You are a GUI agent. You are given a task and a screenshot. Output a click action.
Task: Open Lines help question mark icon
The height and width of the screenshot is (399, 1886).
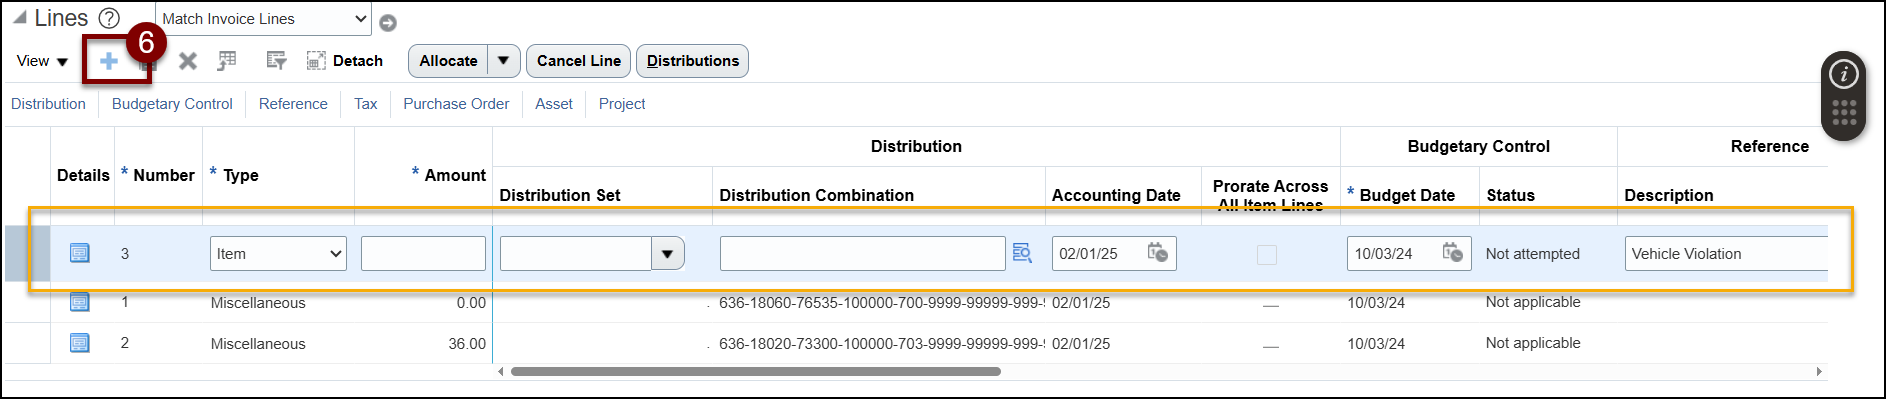(109, 18)
